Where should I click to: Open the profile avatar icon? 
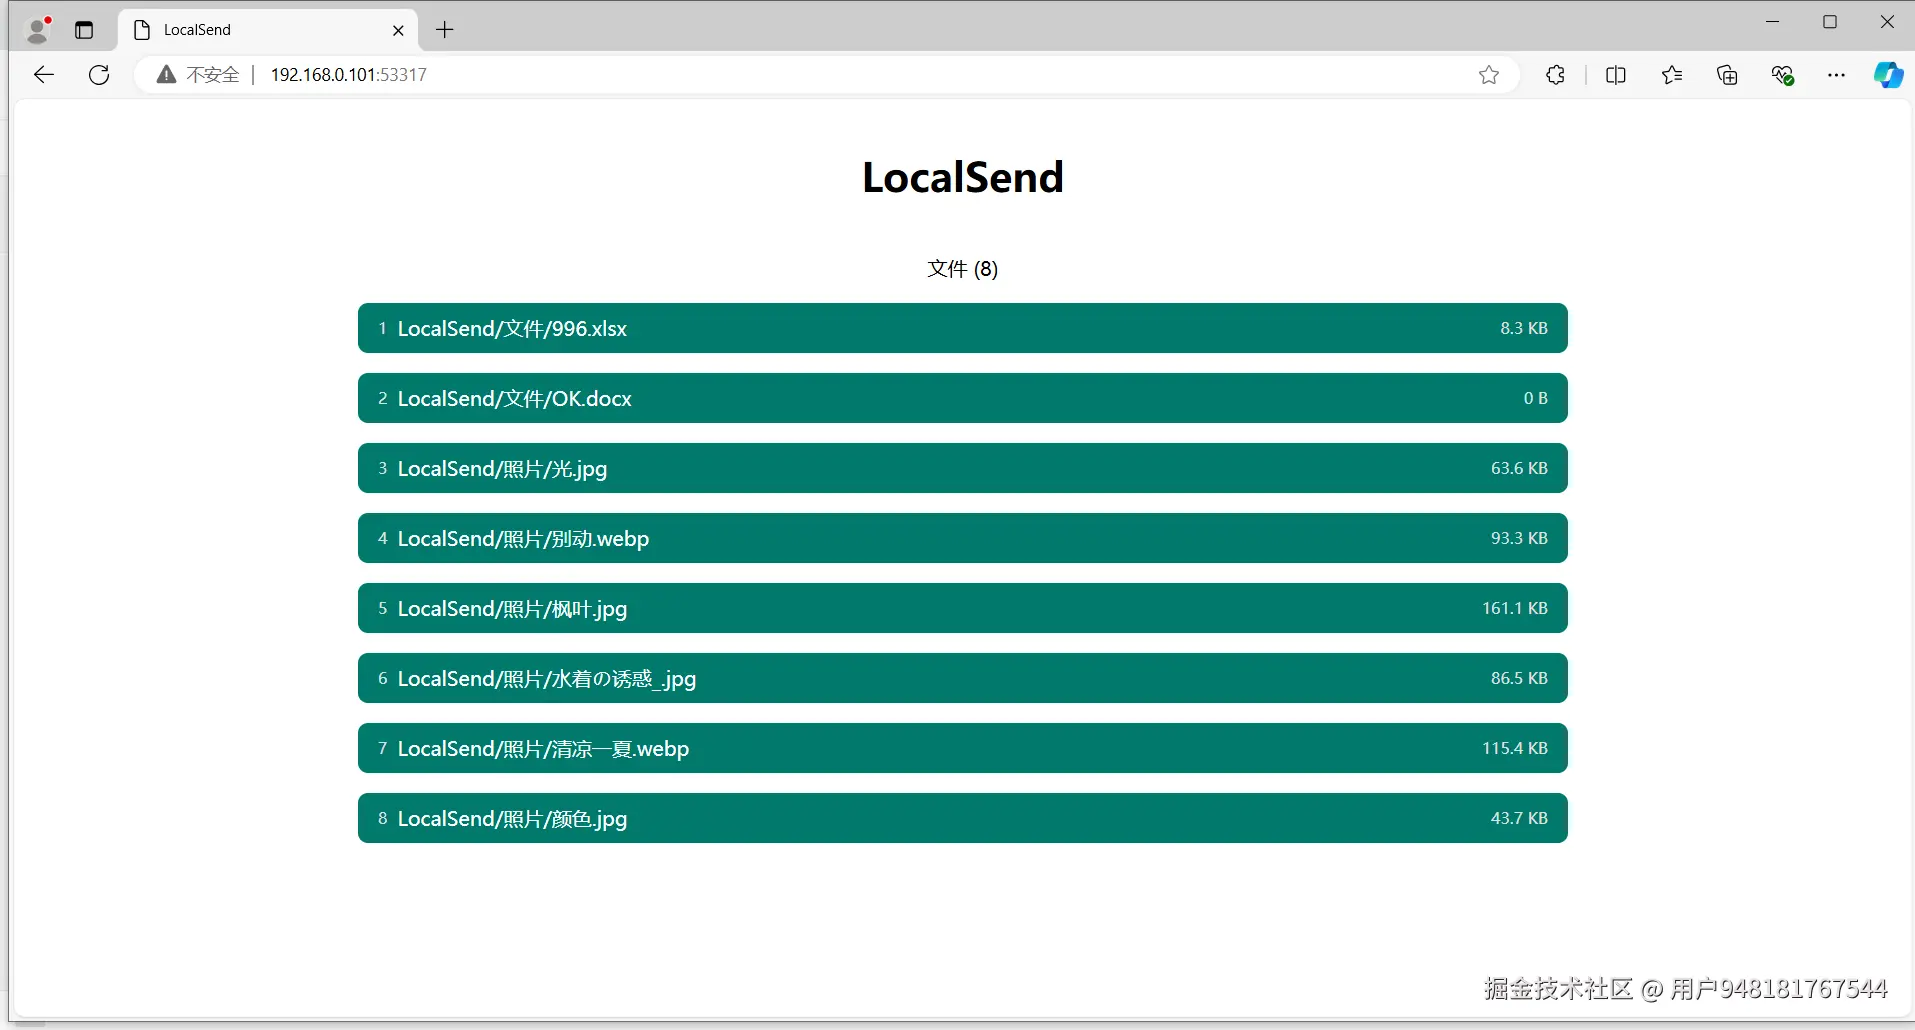(38, 30)
